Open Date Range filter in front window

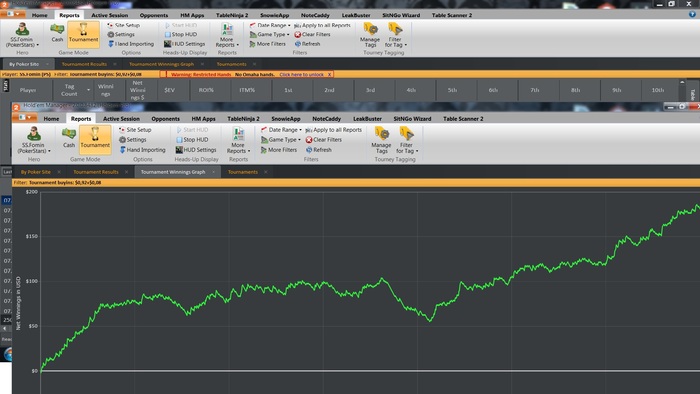pos(281,130)
